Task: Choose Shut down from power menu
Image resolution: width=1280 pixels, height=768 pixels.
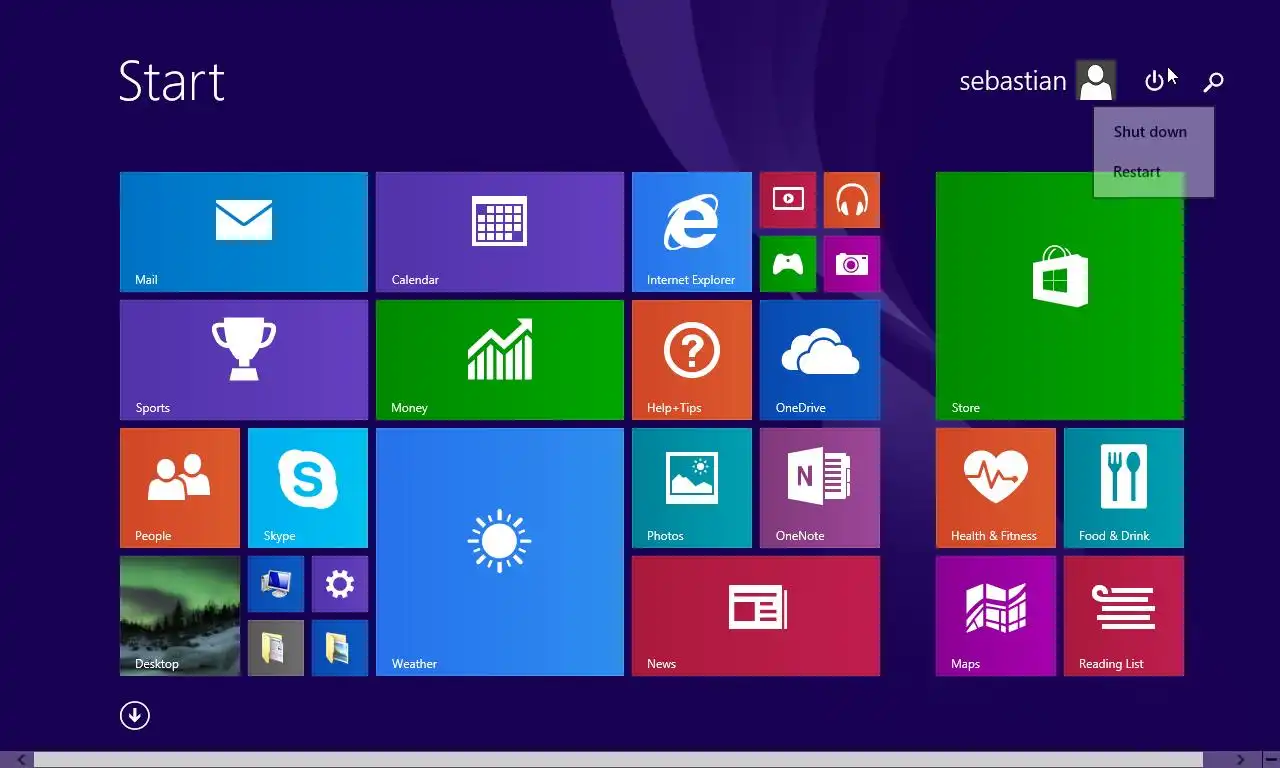Action: (1153, 132)
